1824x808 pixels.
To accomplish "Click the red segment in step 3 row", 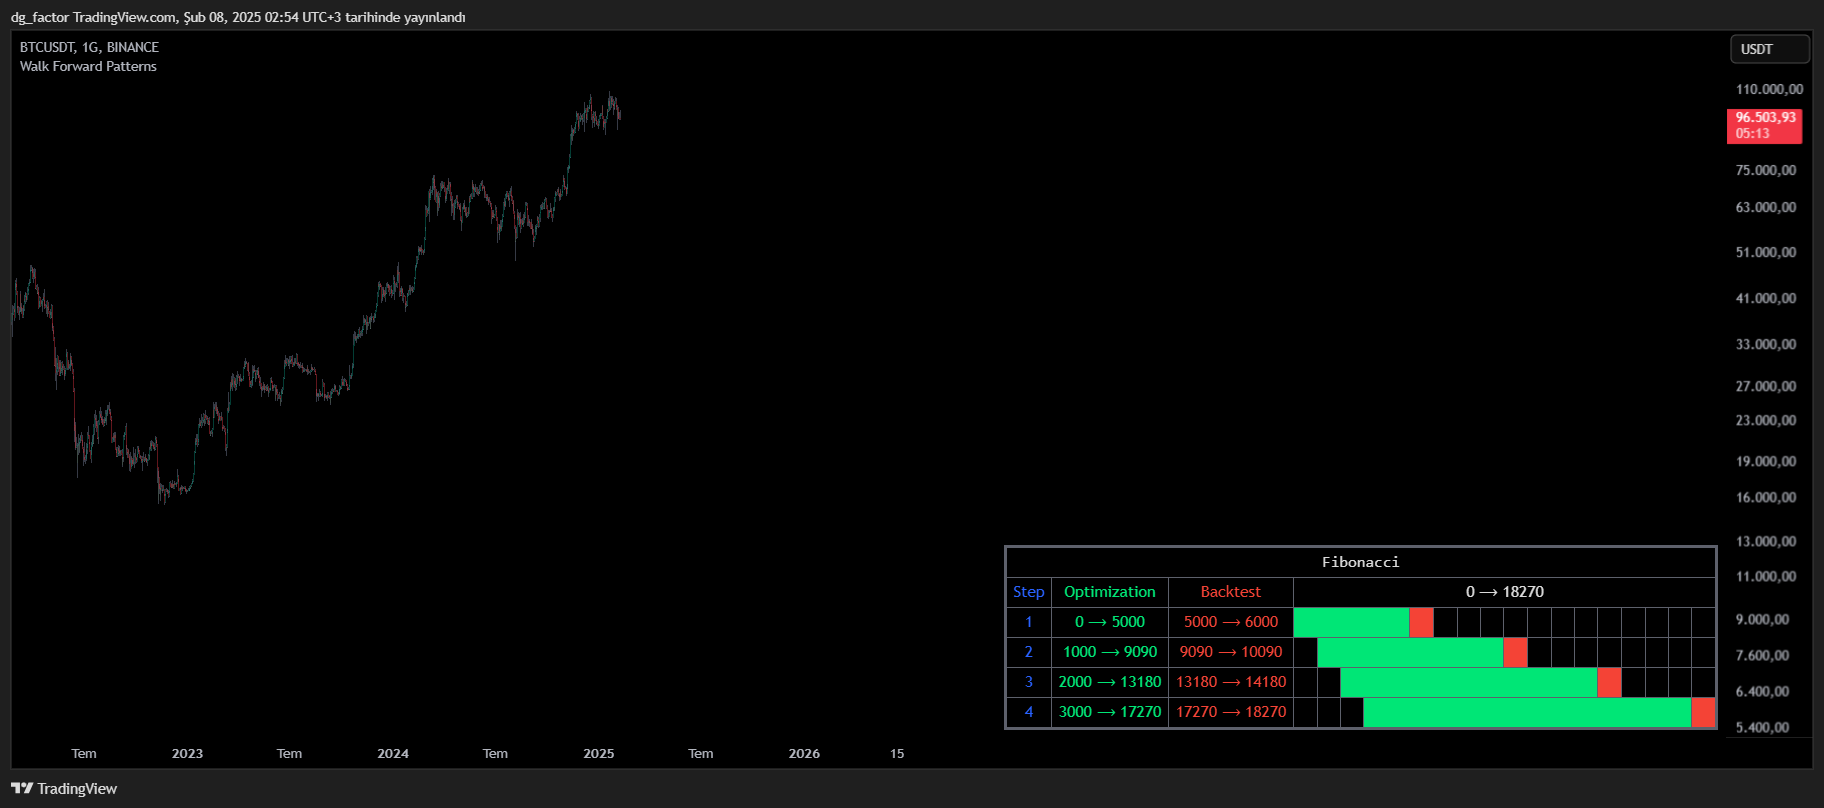I will (1609, 682).
